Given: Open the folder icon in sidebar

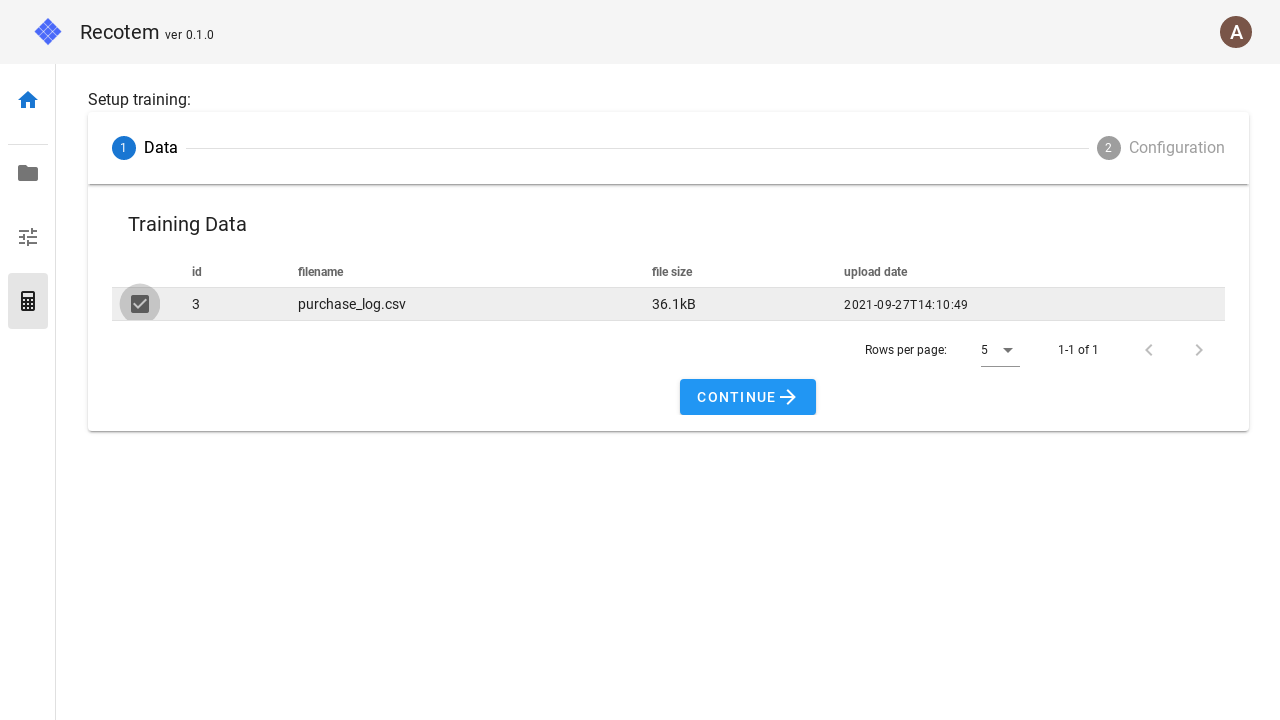Looking at the screenshot, I should click(28, 173).
